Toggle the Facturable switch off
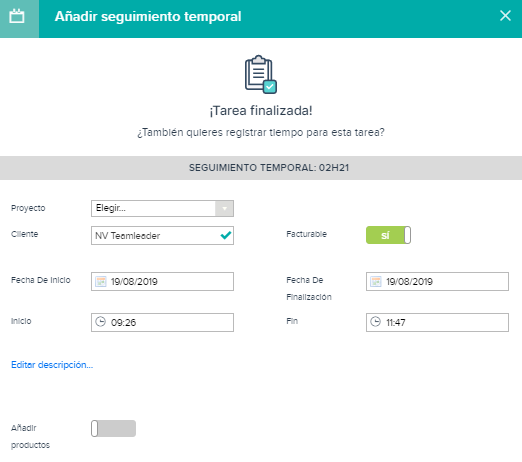This screenshot has width=522, height=462. 388,235
